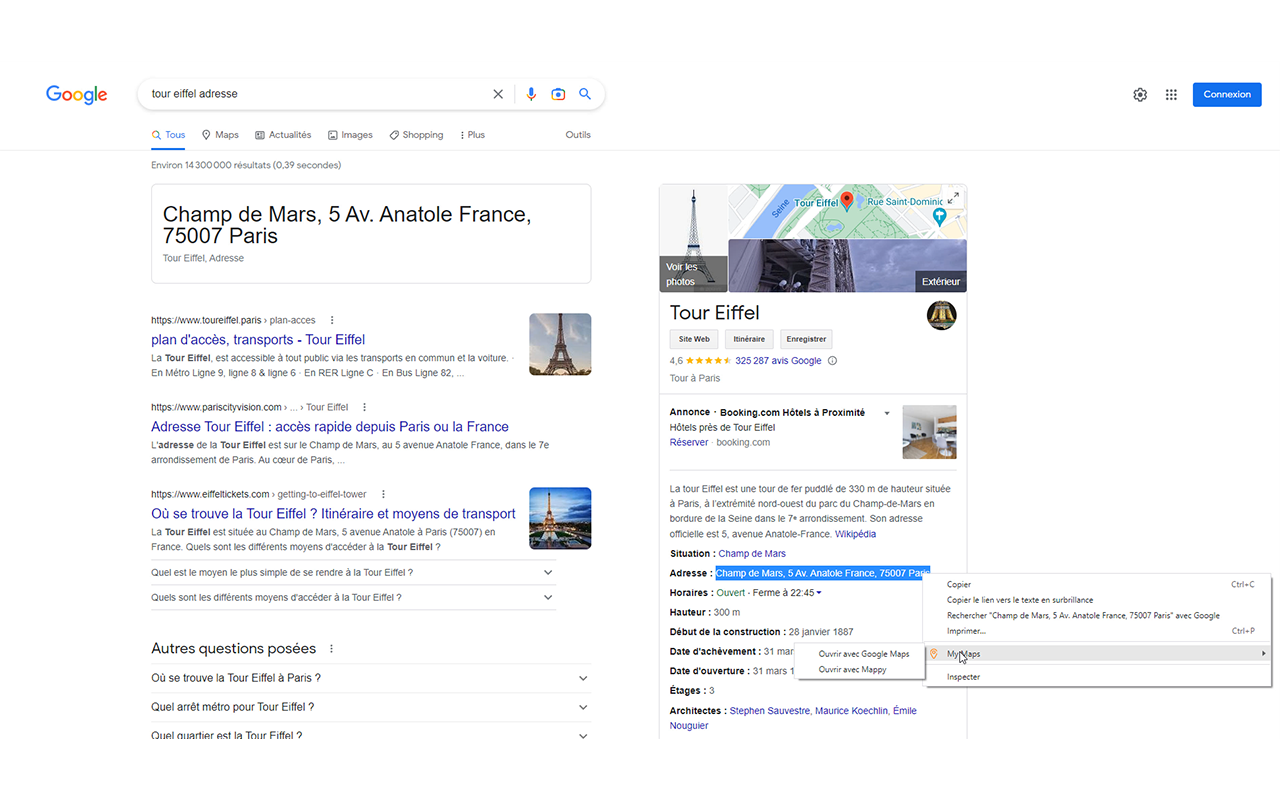Open Où se trouve la Tour Eiffel result
The image size is (1280, 800).
coord(333,514)
